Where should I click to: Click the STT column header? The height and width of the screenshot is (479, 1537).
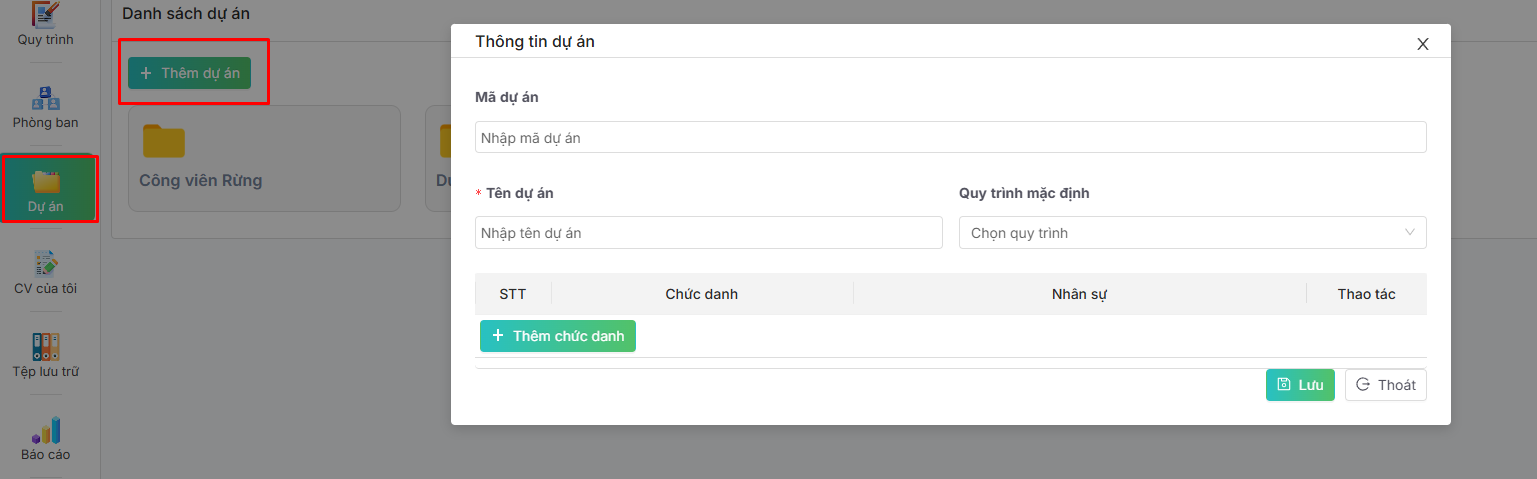coord(512,294)
